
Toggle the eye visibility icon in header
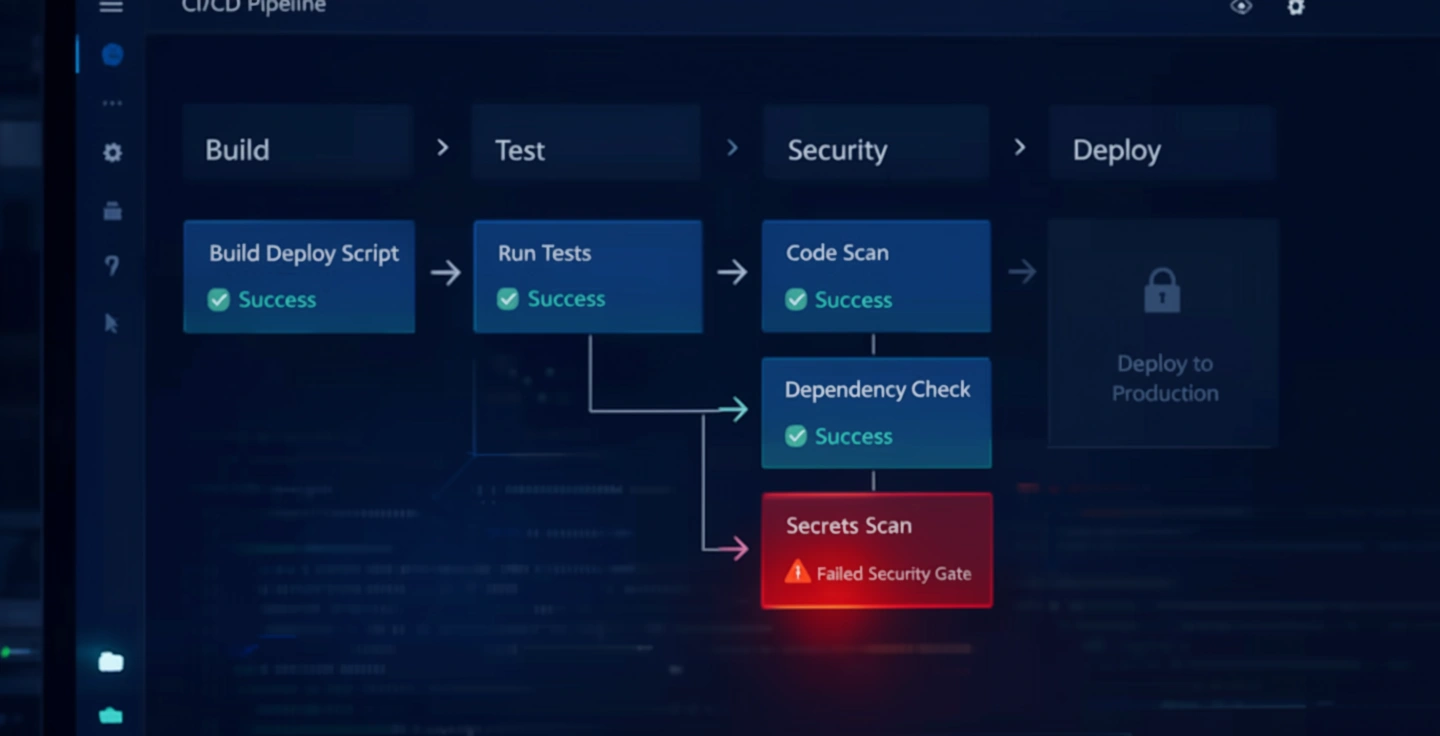1241,8
